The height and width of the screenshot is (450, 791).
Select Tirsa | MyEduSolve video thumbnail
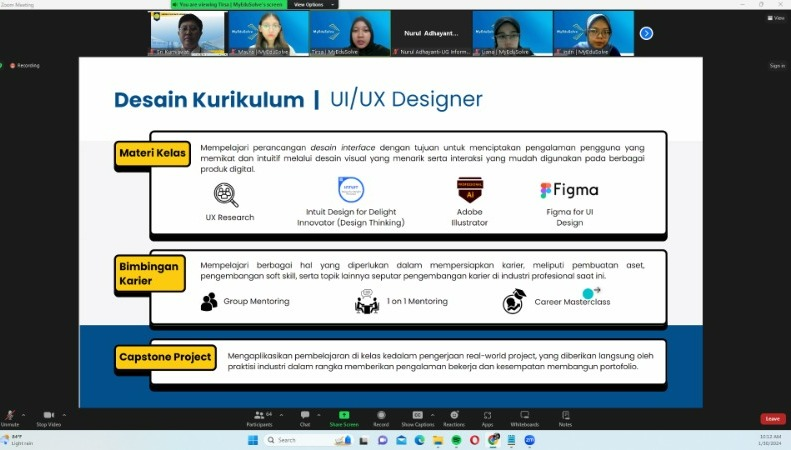tap(350, 33)
